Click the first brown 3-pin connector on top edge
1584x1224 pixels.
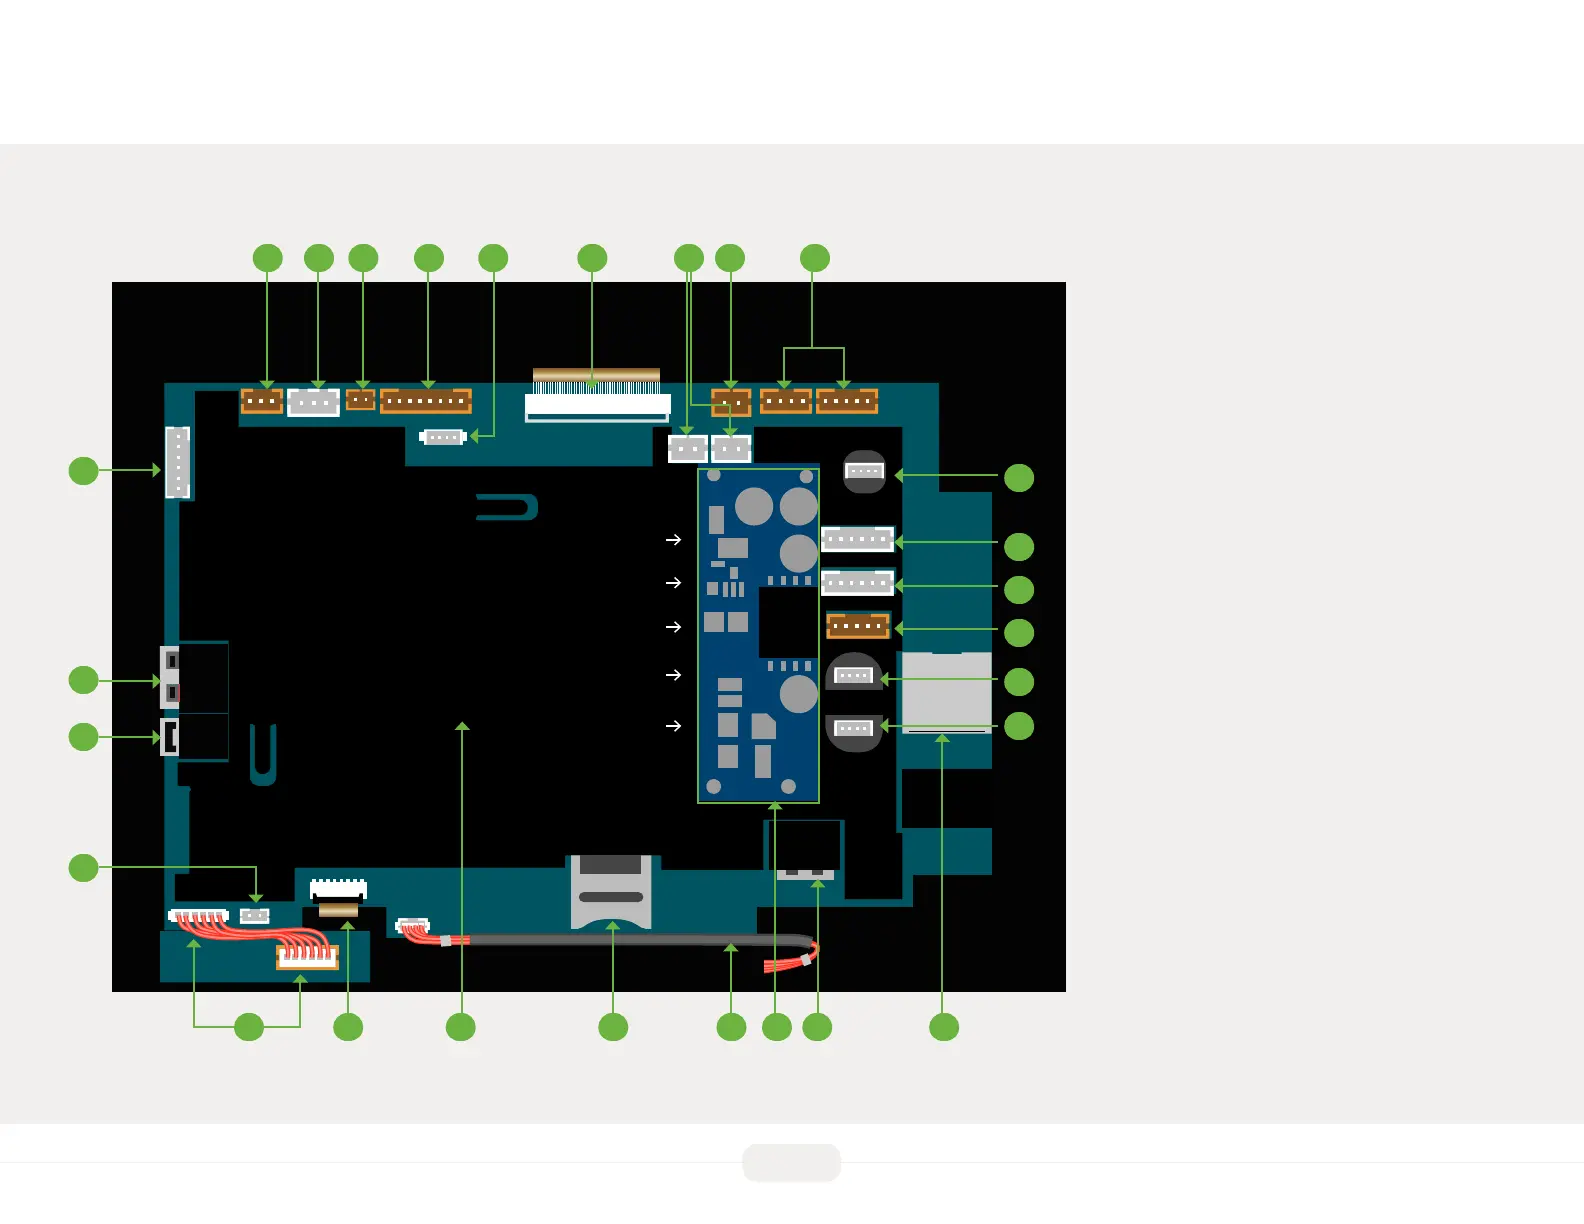262,401
